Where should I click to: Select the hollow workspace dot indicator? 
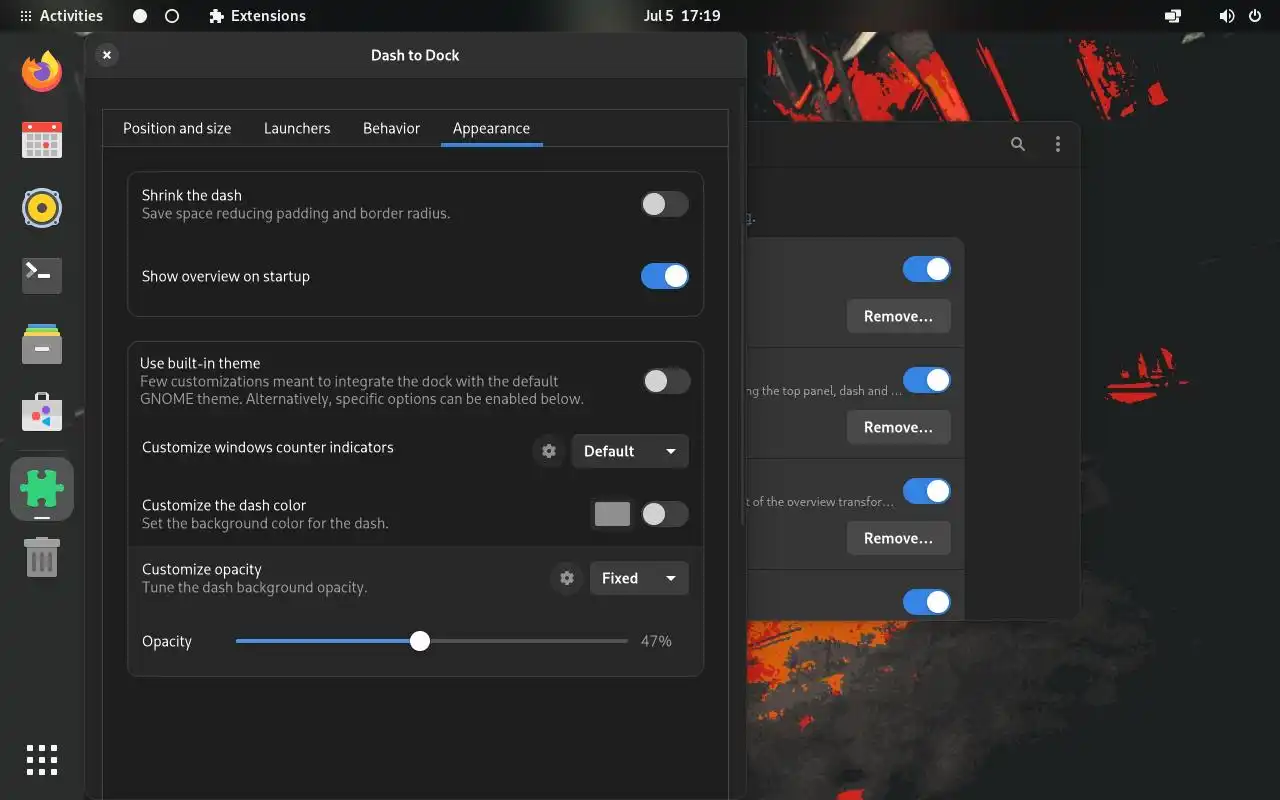[x=172, y=16]
